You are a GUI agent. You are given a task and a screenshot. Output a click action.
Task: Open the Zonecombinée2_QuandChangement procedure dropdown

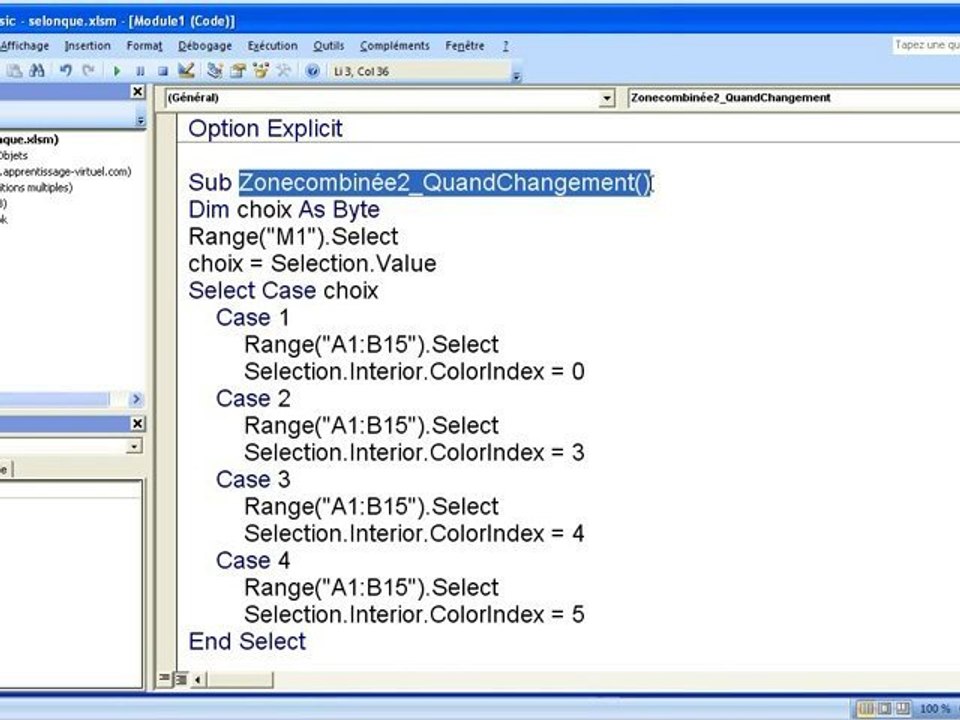tap(793, 98)
